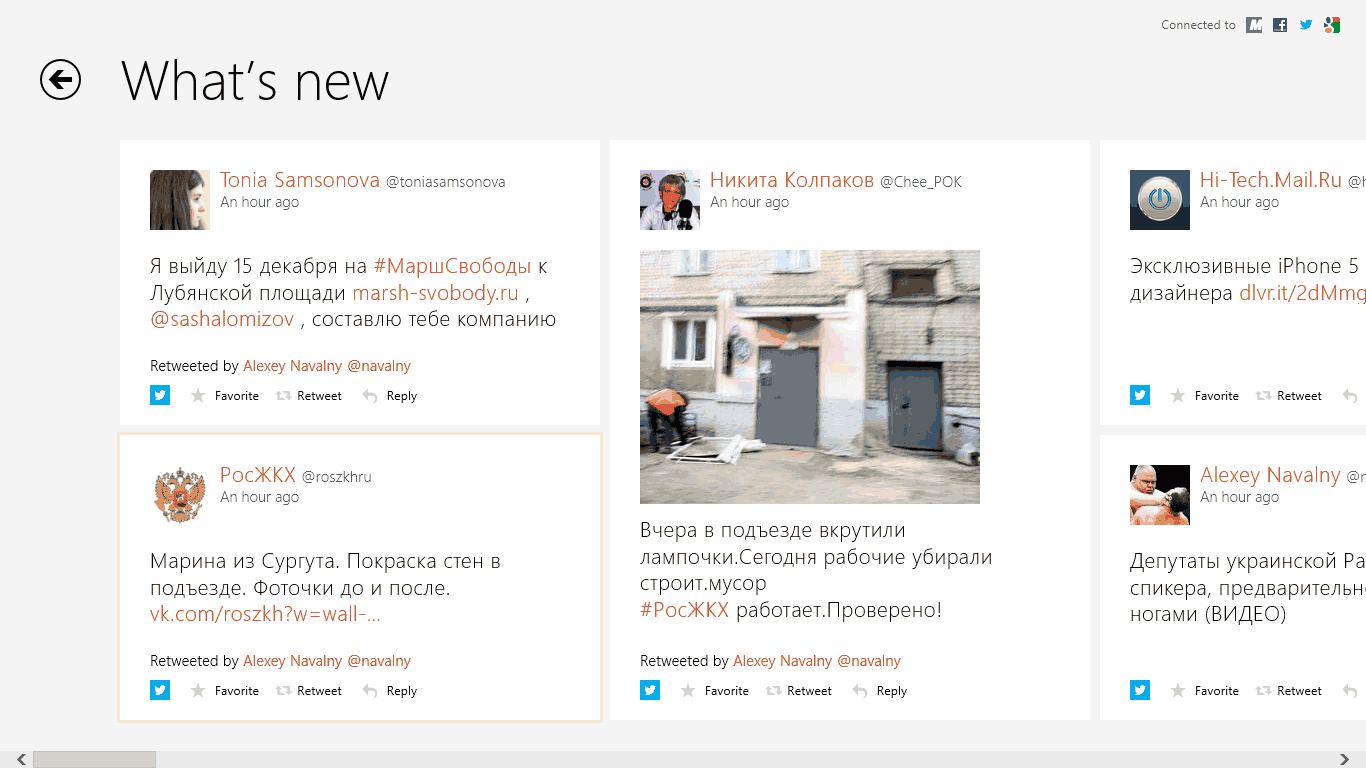Open Никита Колпаков name link

pyautogui.click(x=792, y=180)
